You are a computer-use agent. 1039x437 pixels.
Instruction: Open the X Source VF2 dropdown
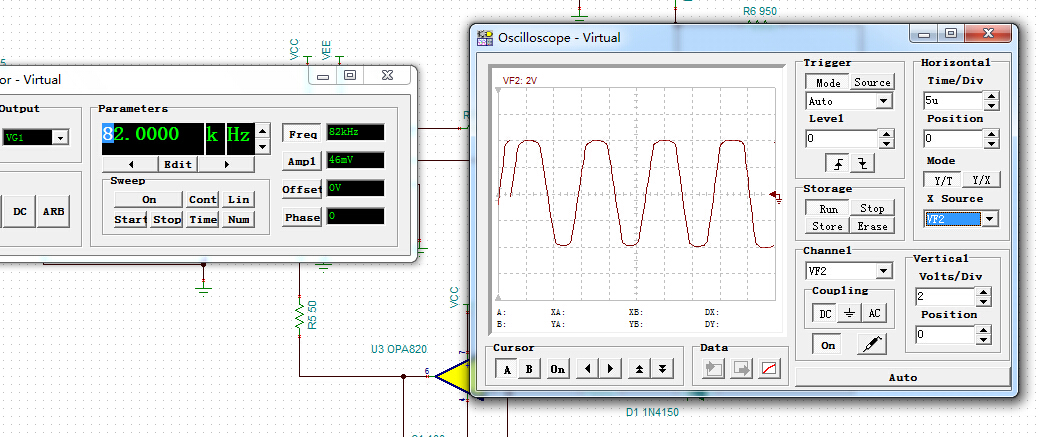pyautogui.click(x=989, y=219)
